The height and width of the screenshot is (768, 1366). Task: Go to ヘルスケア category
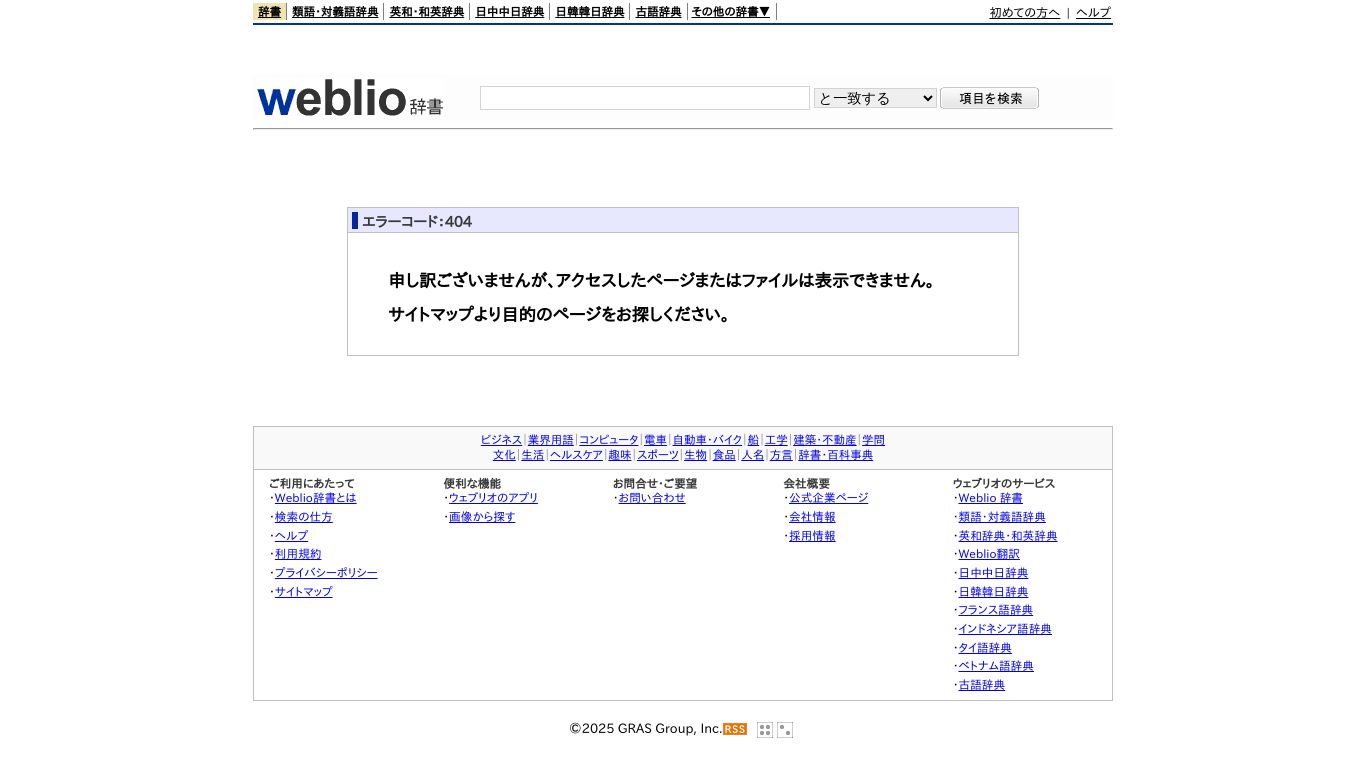576,455
